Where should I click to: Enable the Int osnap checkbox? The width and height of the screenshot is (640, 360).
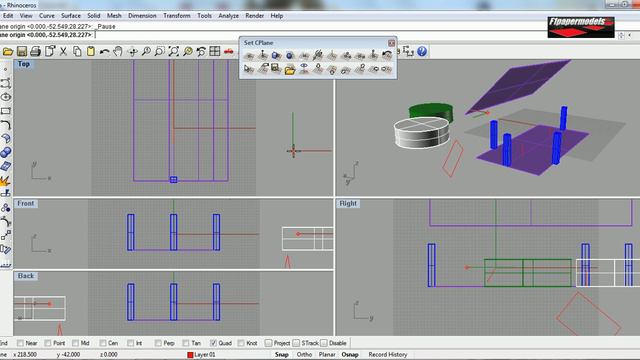pyautogui.click(x=131, y=343)
